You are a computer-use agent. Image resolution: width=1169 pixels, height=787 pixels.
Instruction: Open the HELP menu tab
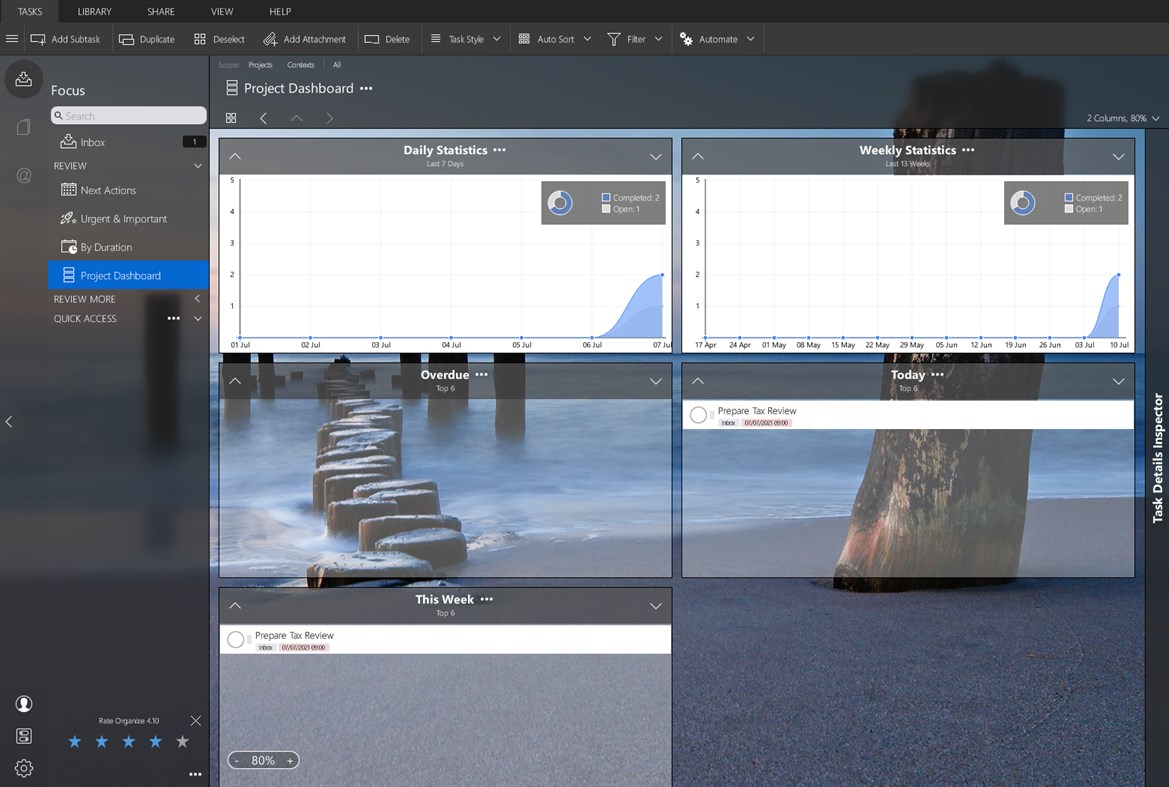pos(280,11)
